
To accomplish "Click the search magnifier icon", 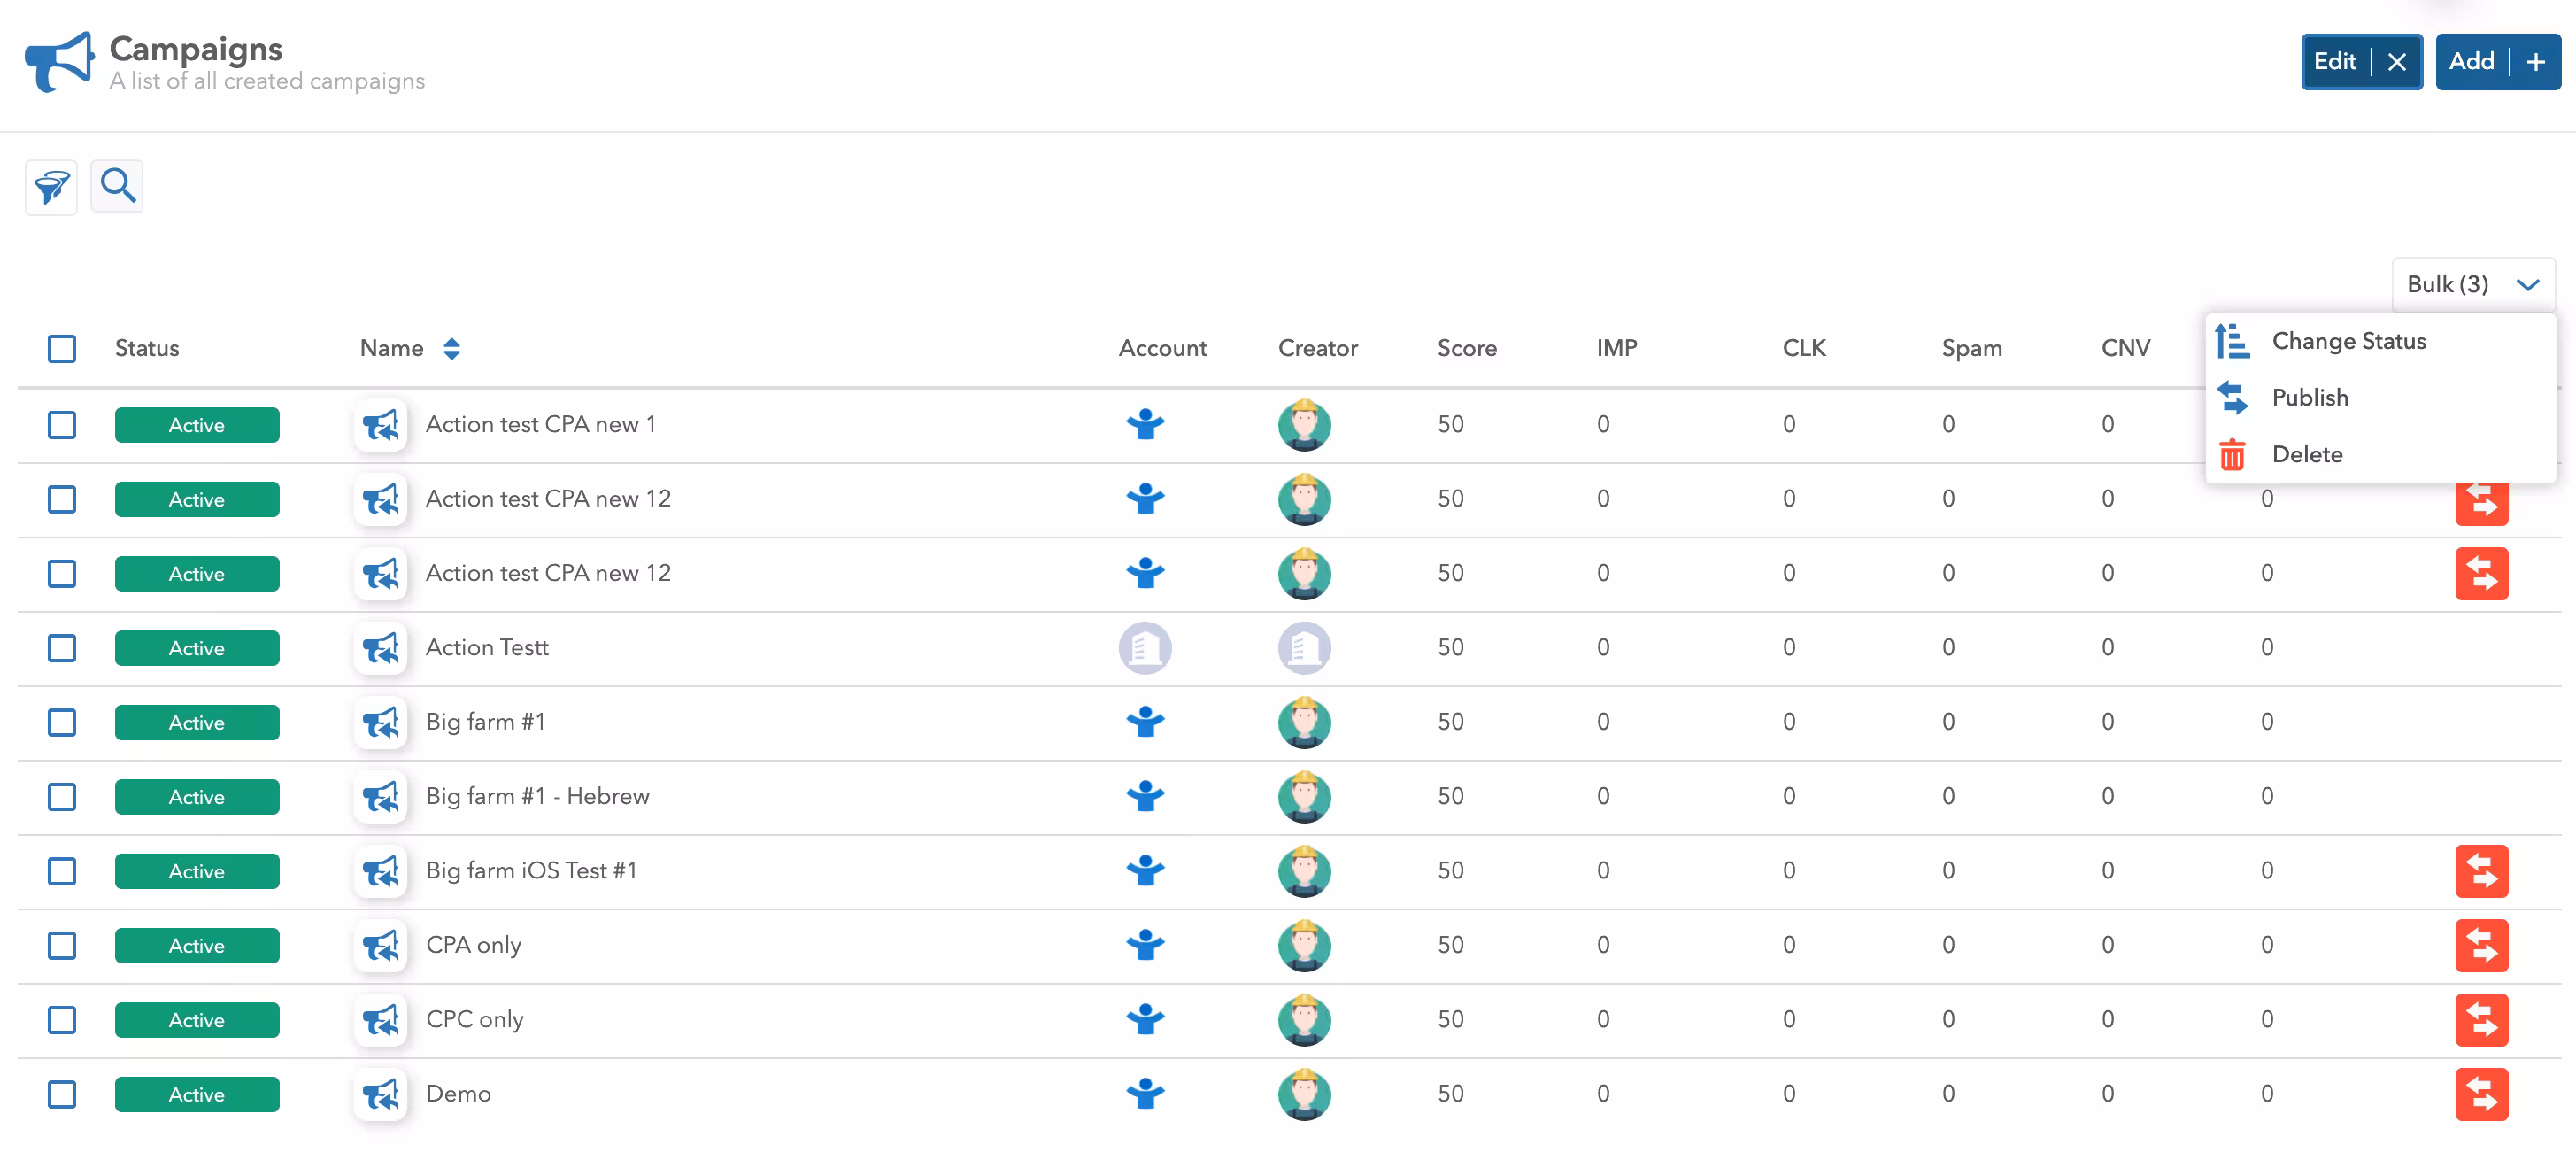I will [117, 186].
